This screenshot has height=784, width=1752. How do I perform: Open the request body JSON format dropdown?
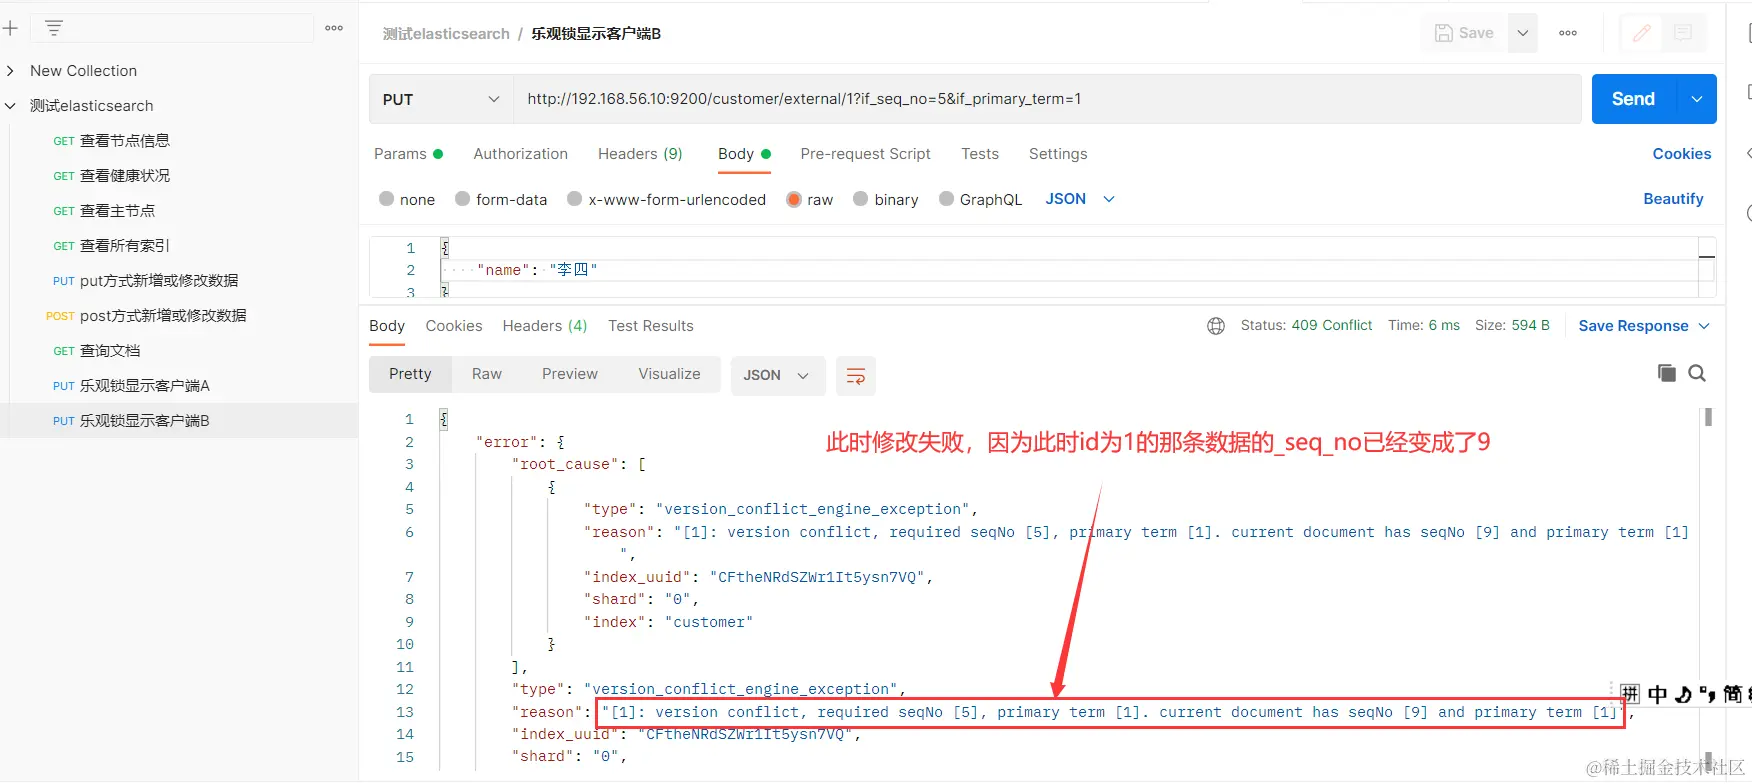(x=1080, y=199)
